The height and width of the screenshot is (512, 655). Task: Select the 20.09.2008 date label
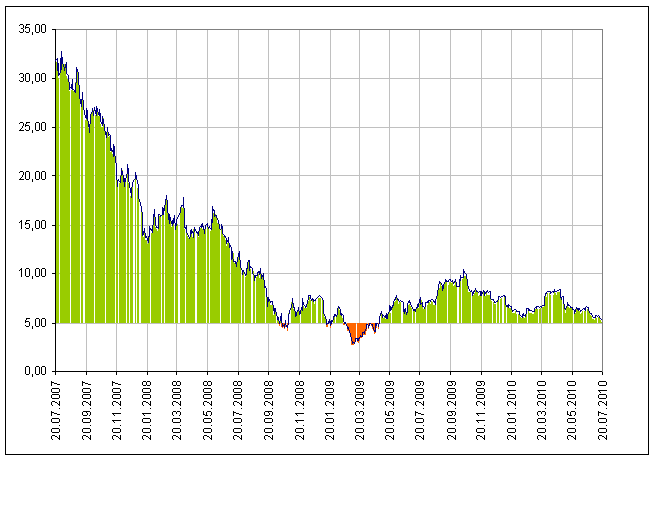pyautogui.click(x=269, y=410)
